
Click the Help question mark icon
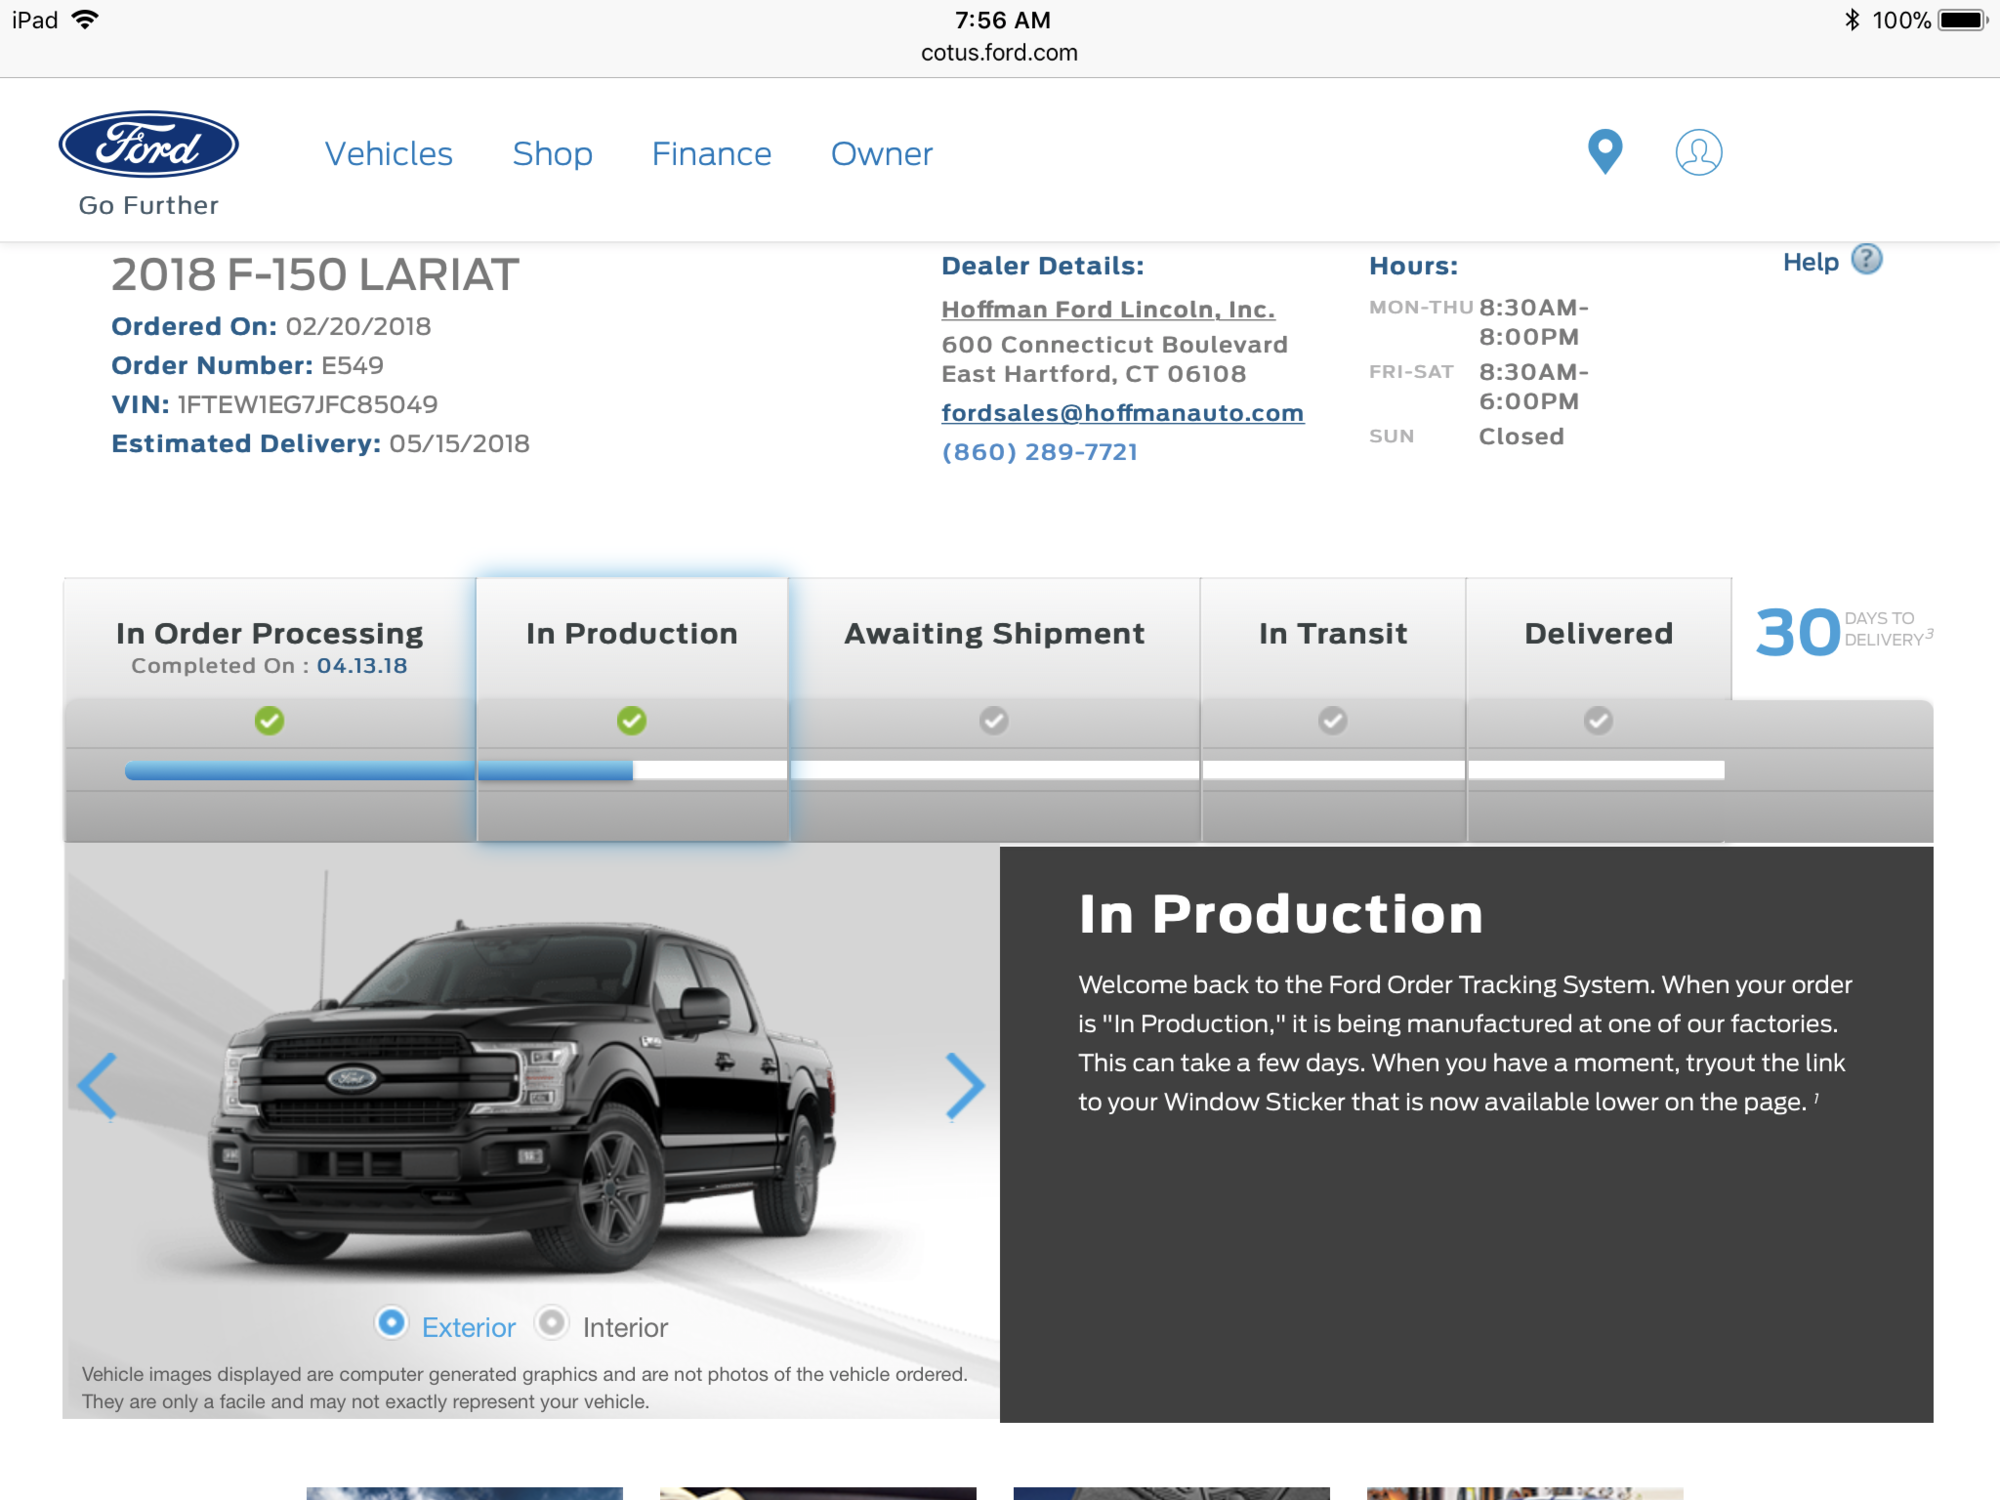(1866, 259)
